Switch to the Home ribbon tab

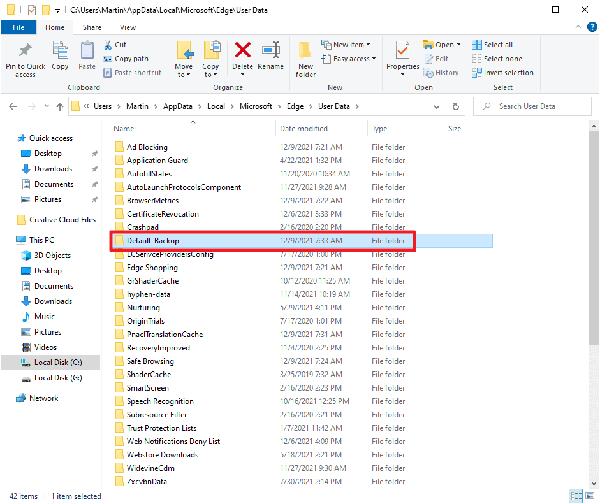55,28
